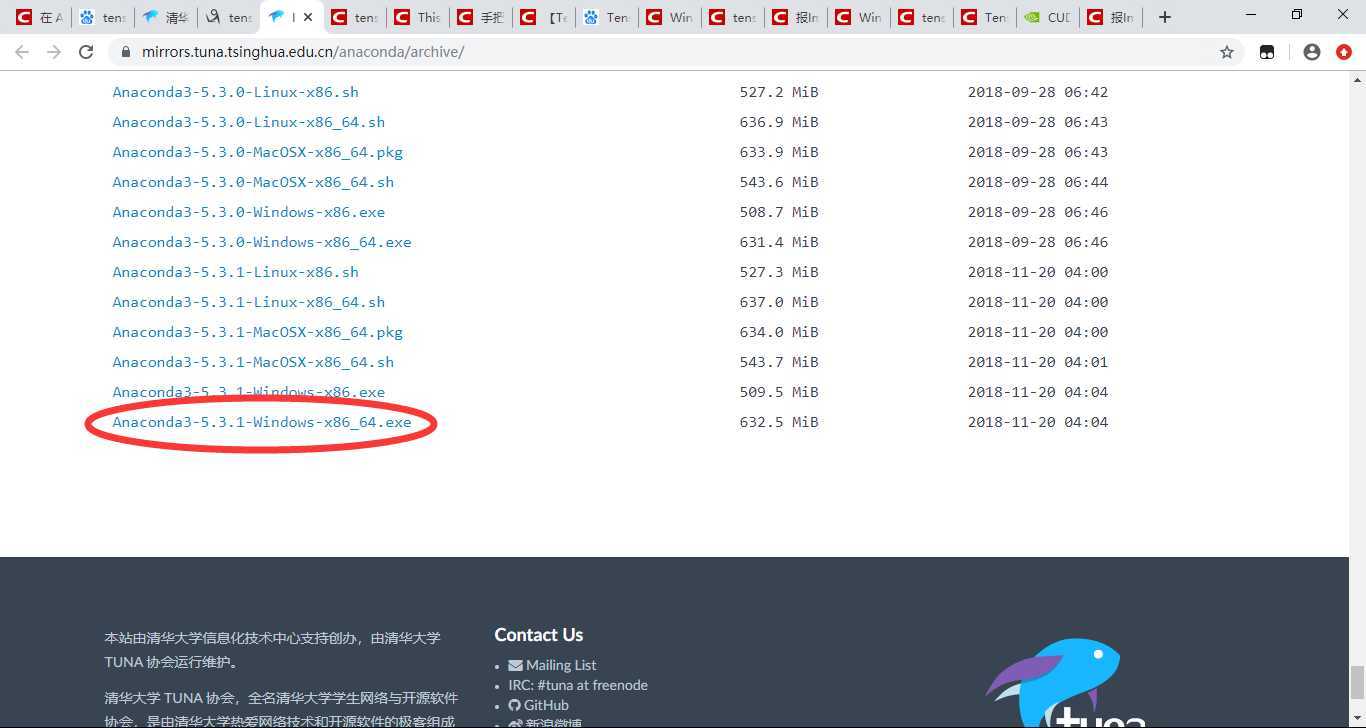The image size is (1366, 728).
Task: Download Anaconda3-5.3.0-Linux-x86.sh
Action: (235, 92)
